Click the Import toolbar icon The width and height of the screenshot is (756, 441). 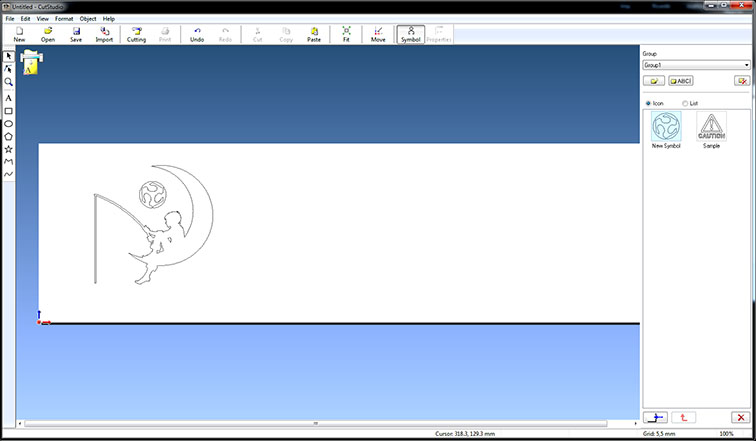pyautogui.click(x=104, y=35)
